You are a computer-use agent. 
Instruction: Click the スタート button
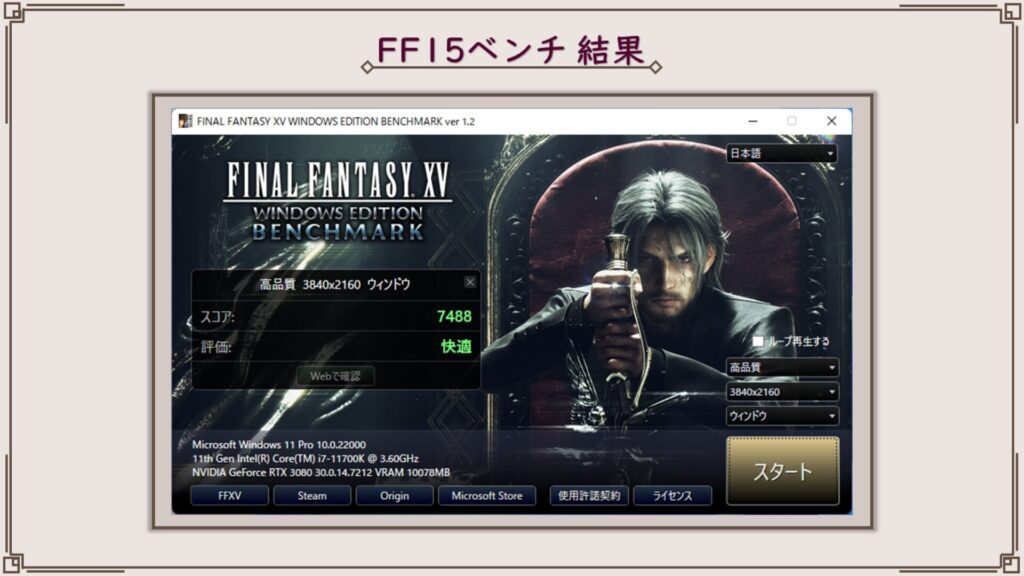pos(782,471)
